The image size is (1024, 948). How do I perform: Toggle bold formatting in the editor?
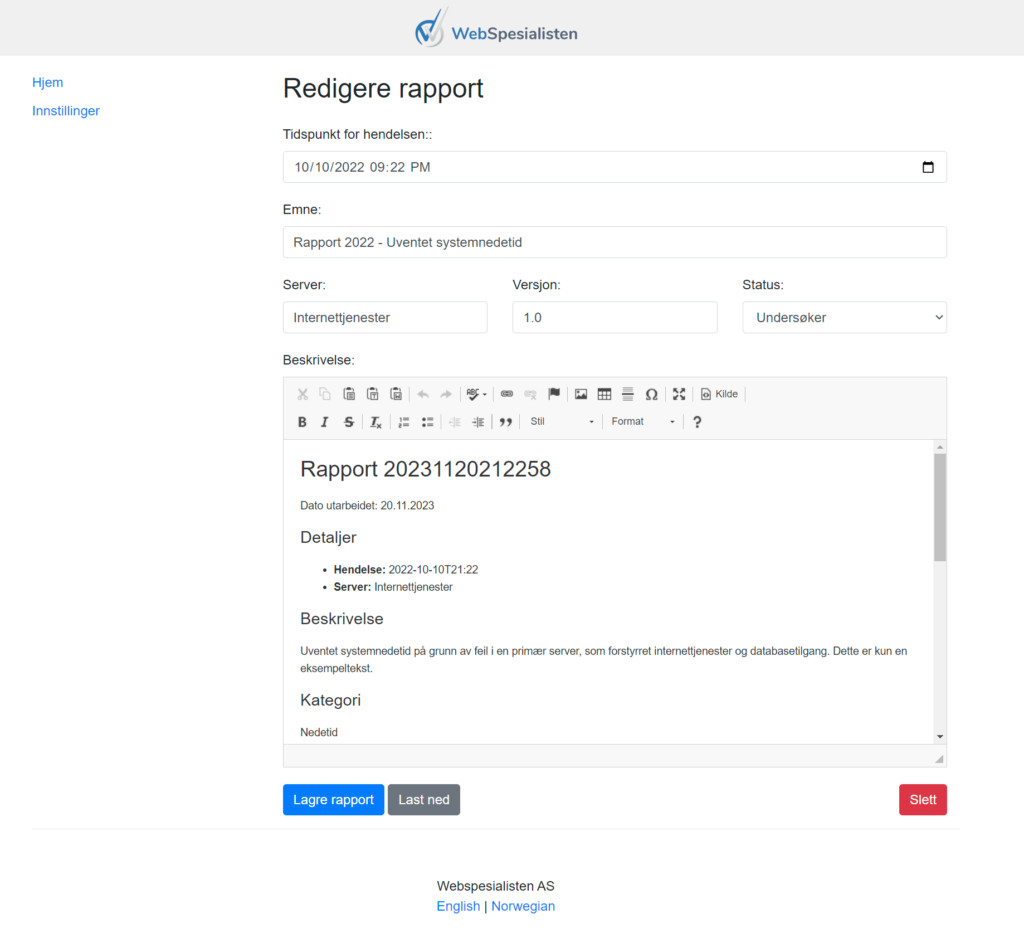[303, 422]
